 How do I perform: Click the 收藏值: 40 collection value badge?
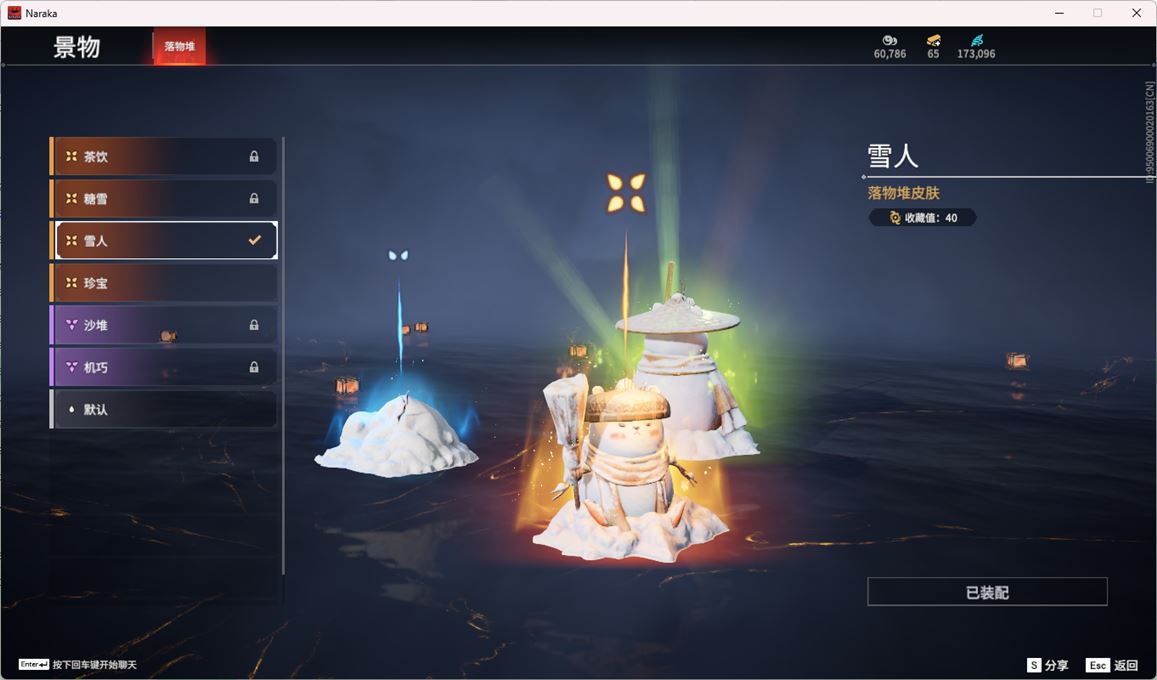click(x=922, y=218)
